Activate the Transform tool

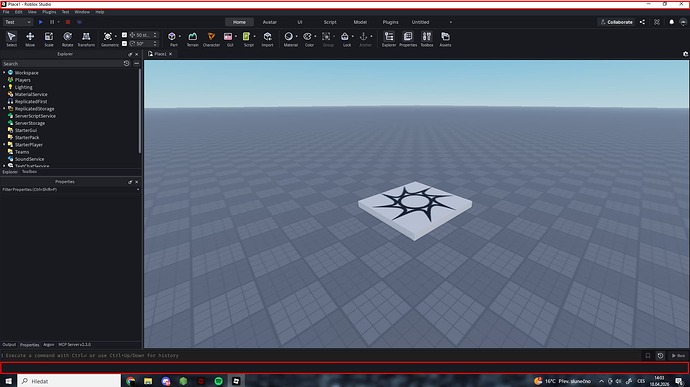coord(86,39)
